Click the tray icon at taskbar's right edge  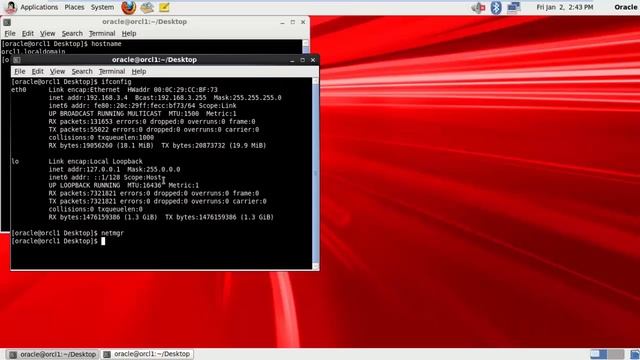635,354
